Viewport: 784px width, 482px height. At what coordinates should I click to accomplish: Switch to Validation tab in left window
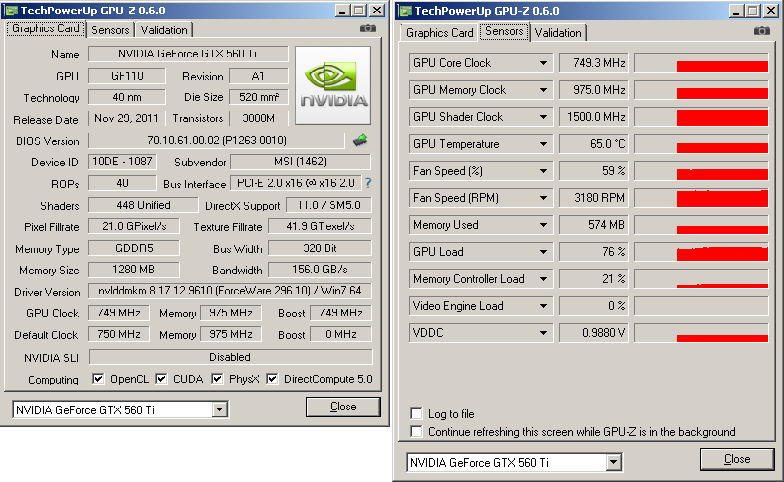(163, 30)
